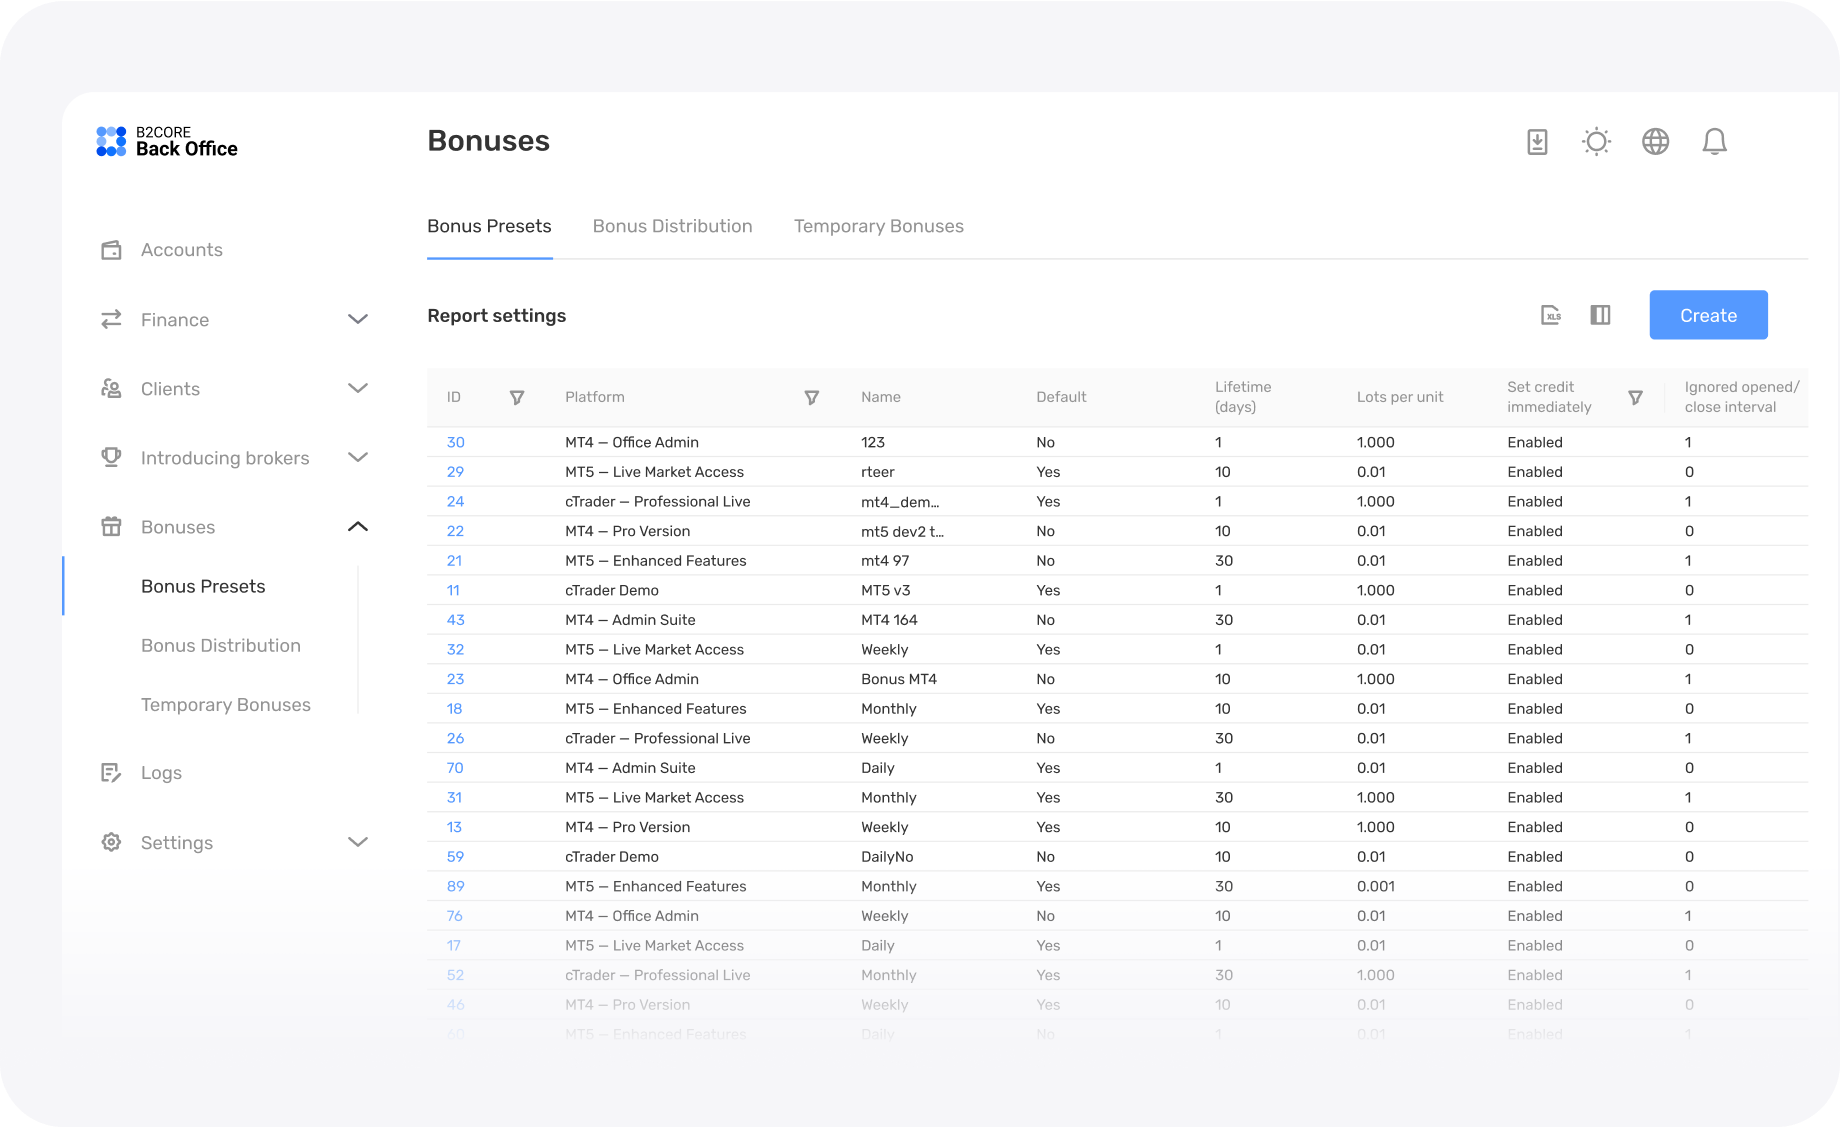Open bonus preset ID 23

455,679
